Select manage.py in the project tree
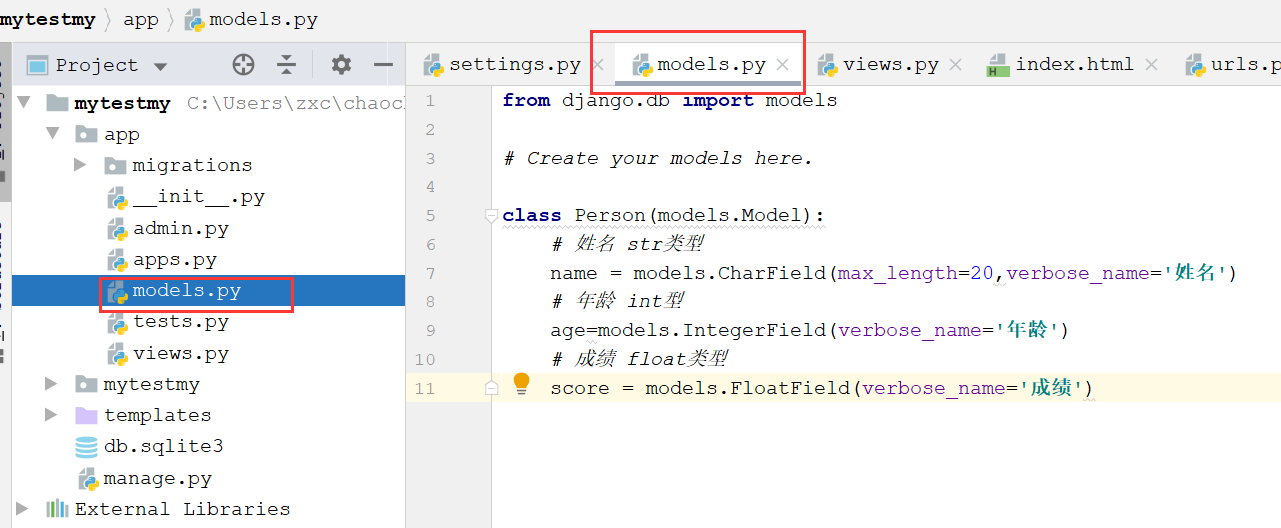Viewport: 1281px width, 528px height. 157,478
